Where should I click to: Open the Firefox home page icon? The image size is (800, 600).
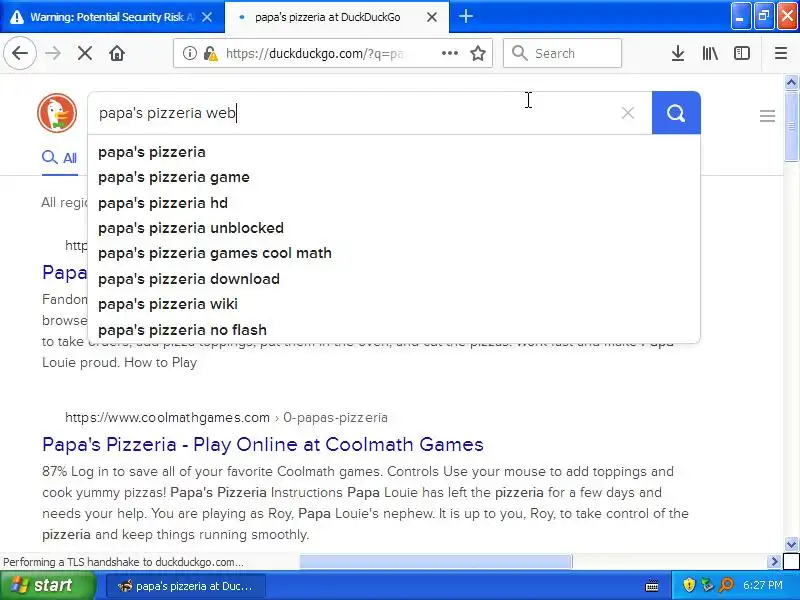[x=117, y=53]
